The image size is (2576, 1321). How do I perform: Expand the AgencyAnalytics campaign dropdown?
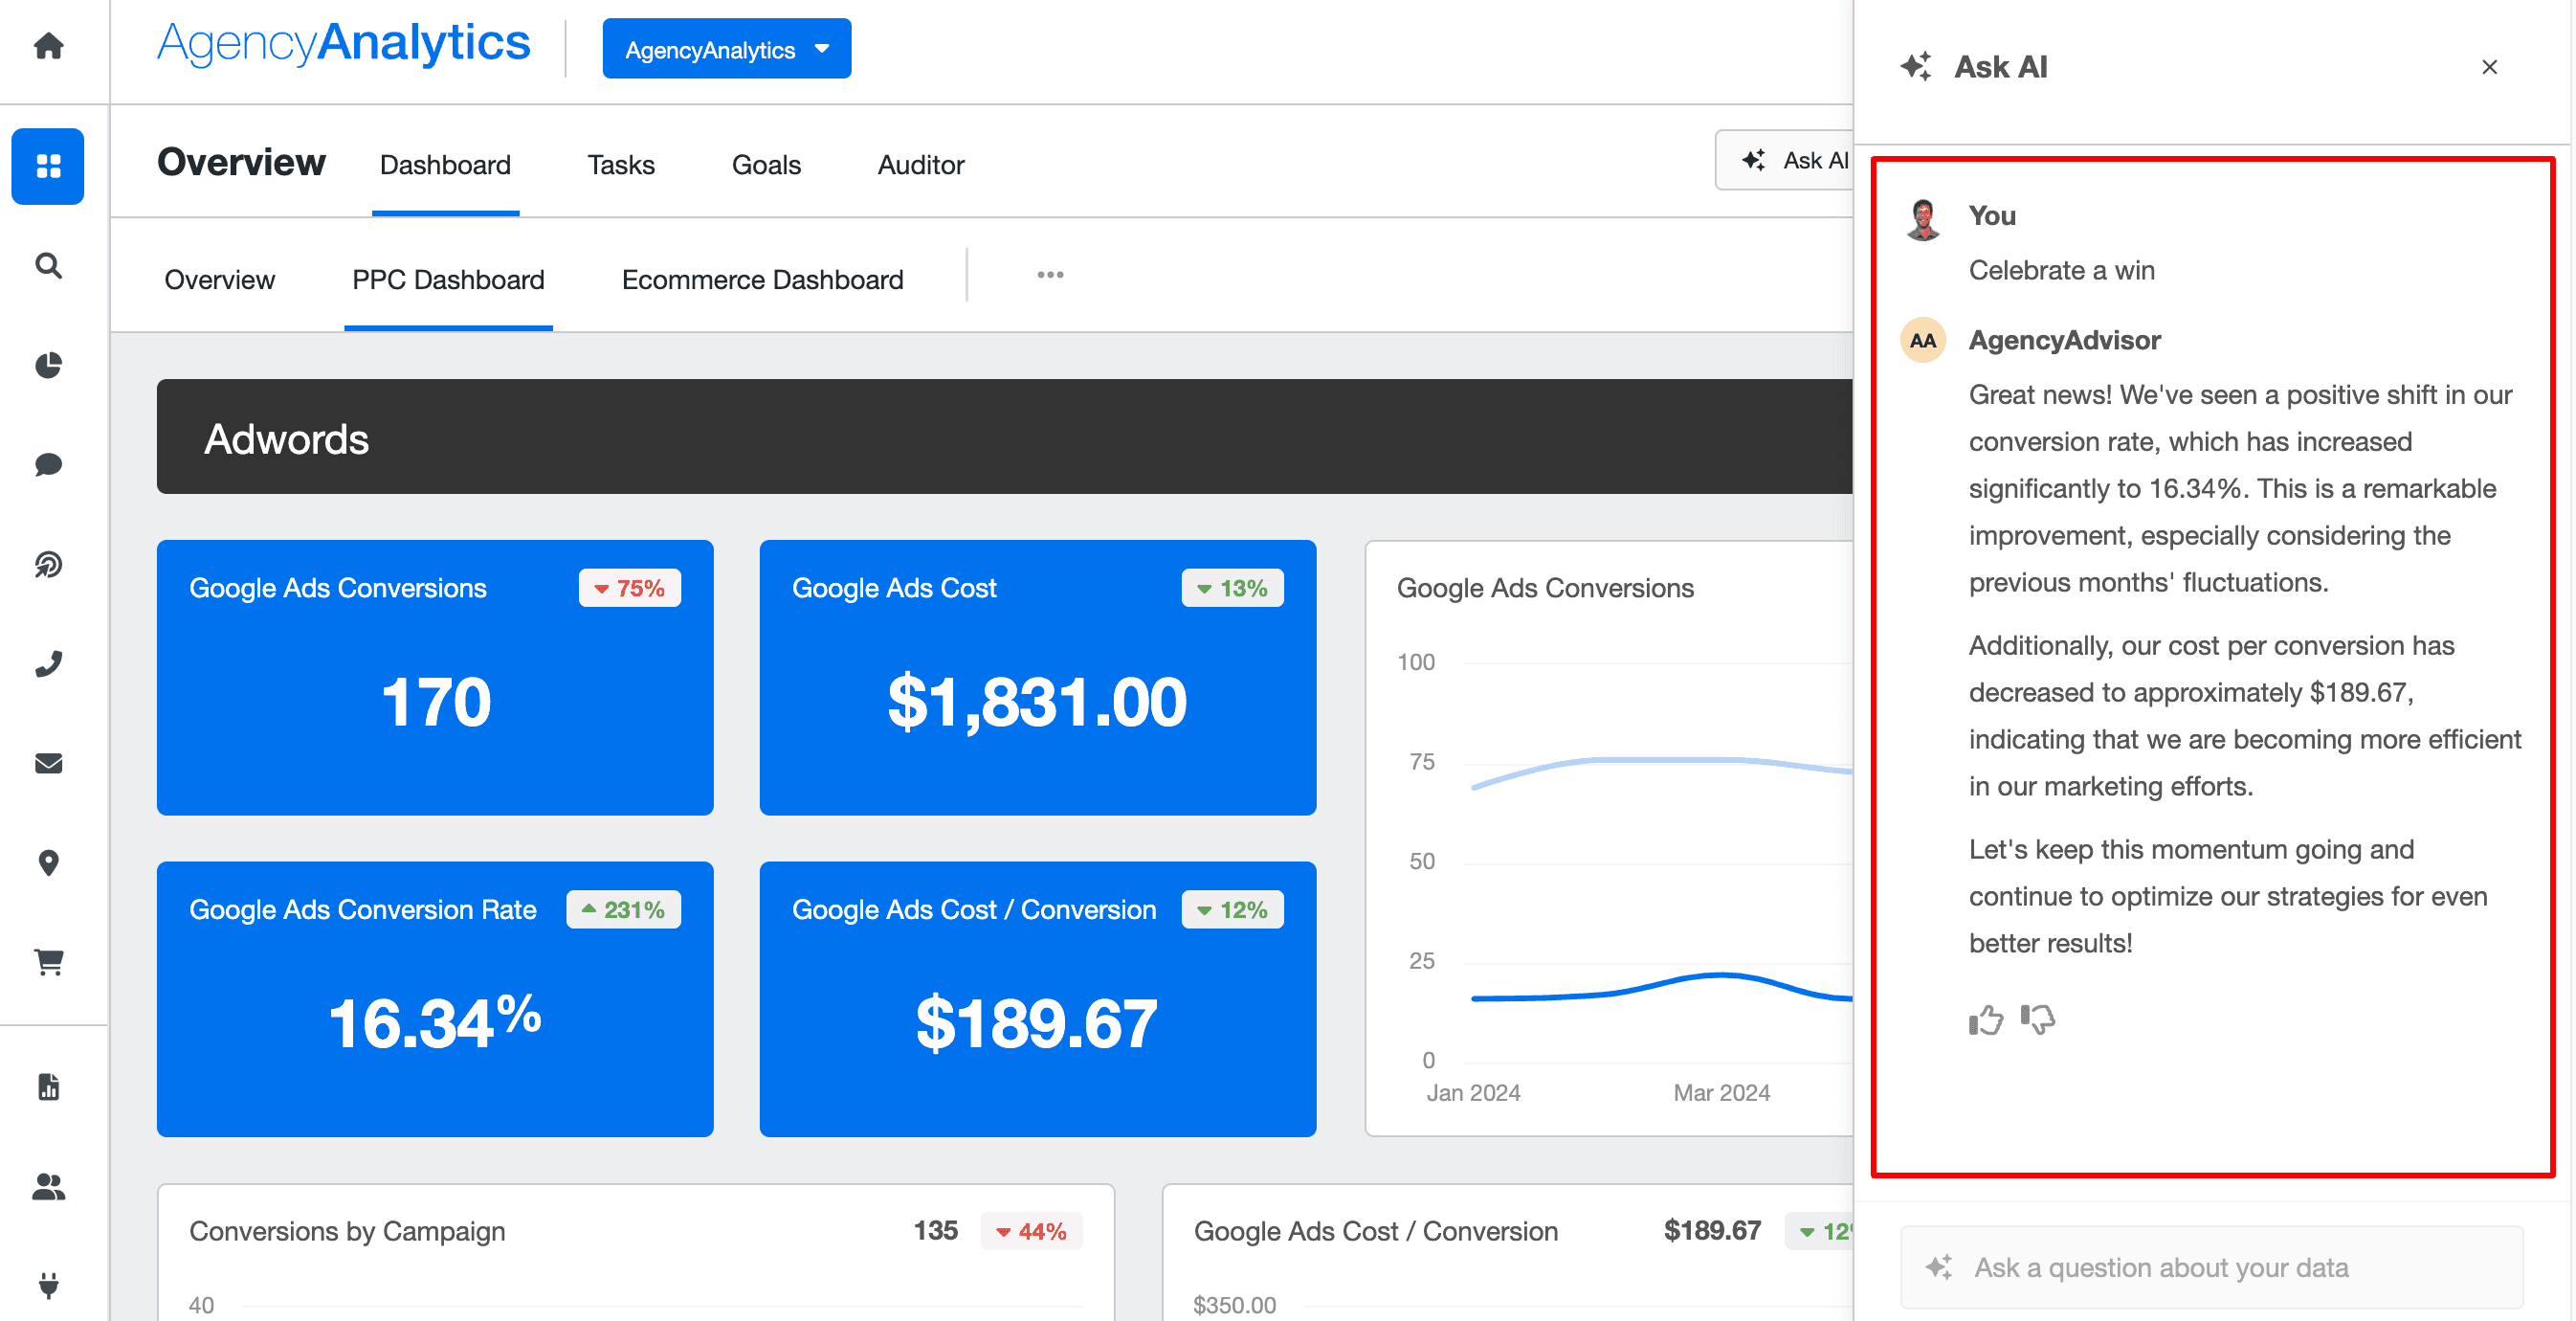pyautogui.click(x=726, y=49)
